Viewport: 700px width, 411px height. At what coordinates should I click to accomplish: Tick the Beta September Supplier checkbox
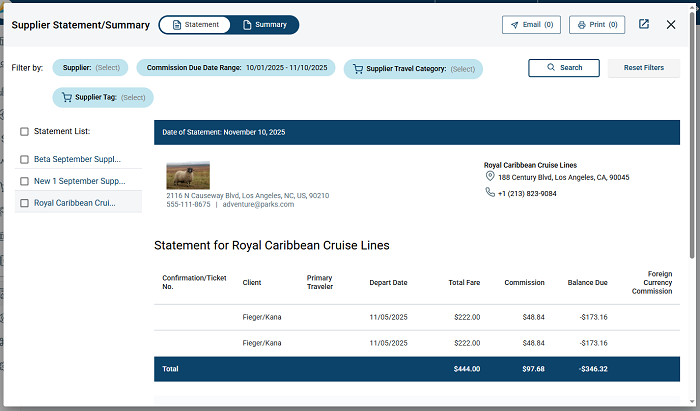24,159
